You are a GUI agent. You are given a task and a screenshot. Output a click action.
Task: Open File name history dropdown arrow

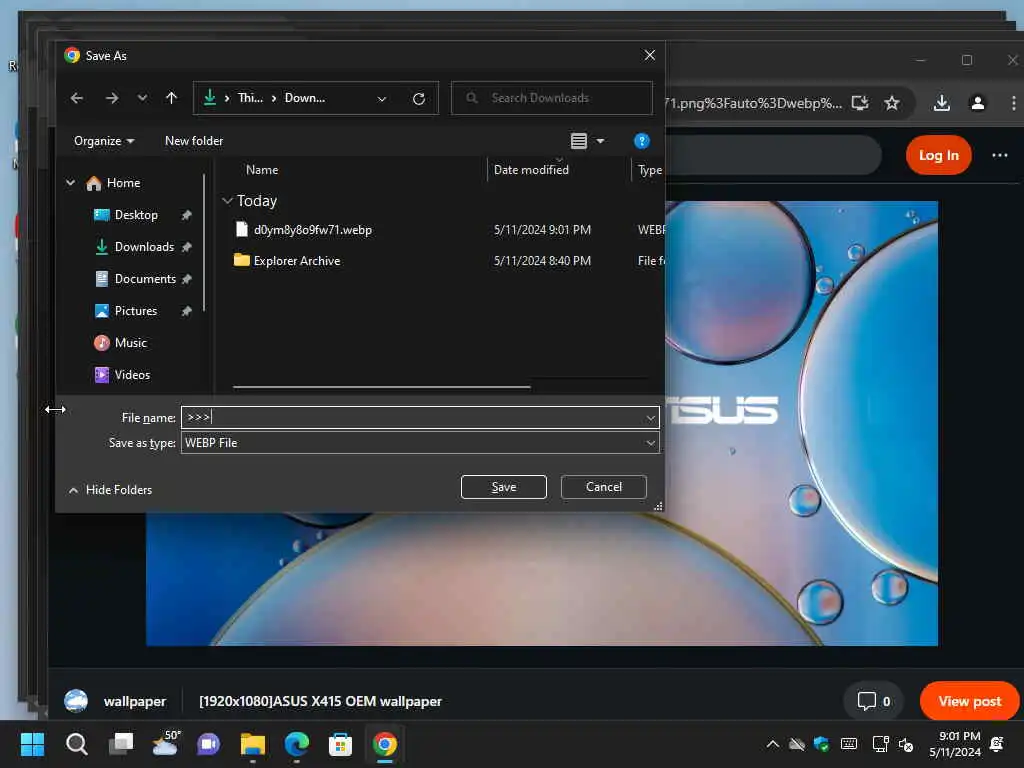[x=650, y=418]
